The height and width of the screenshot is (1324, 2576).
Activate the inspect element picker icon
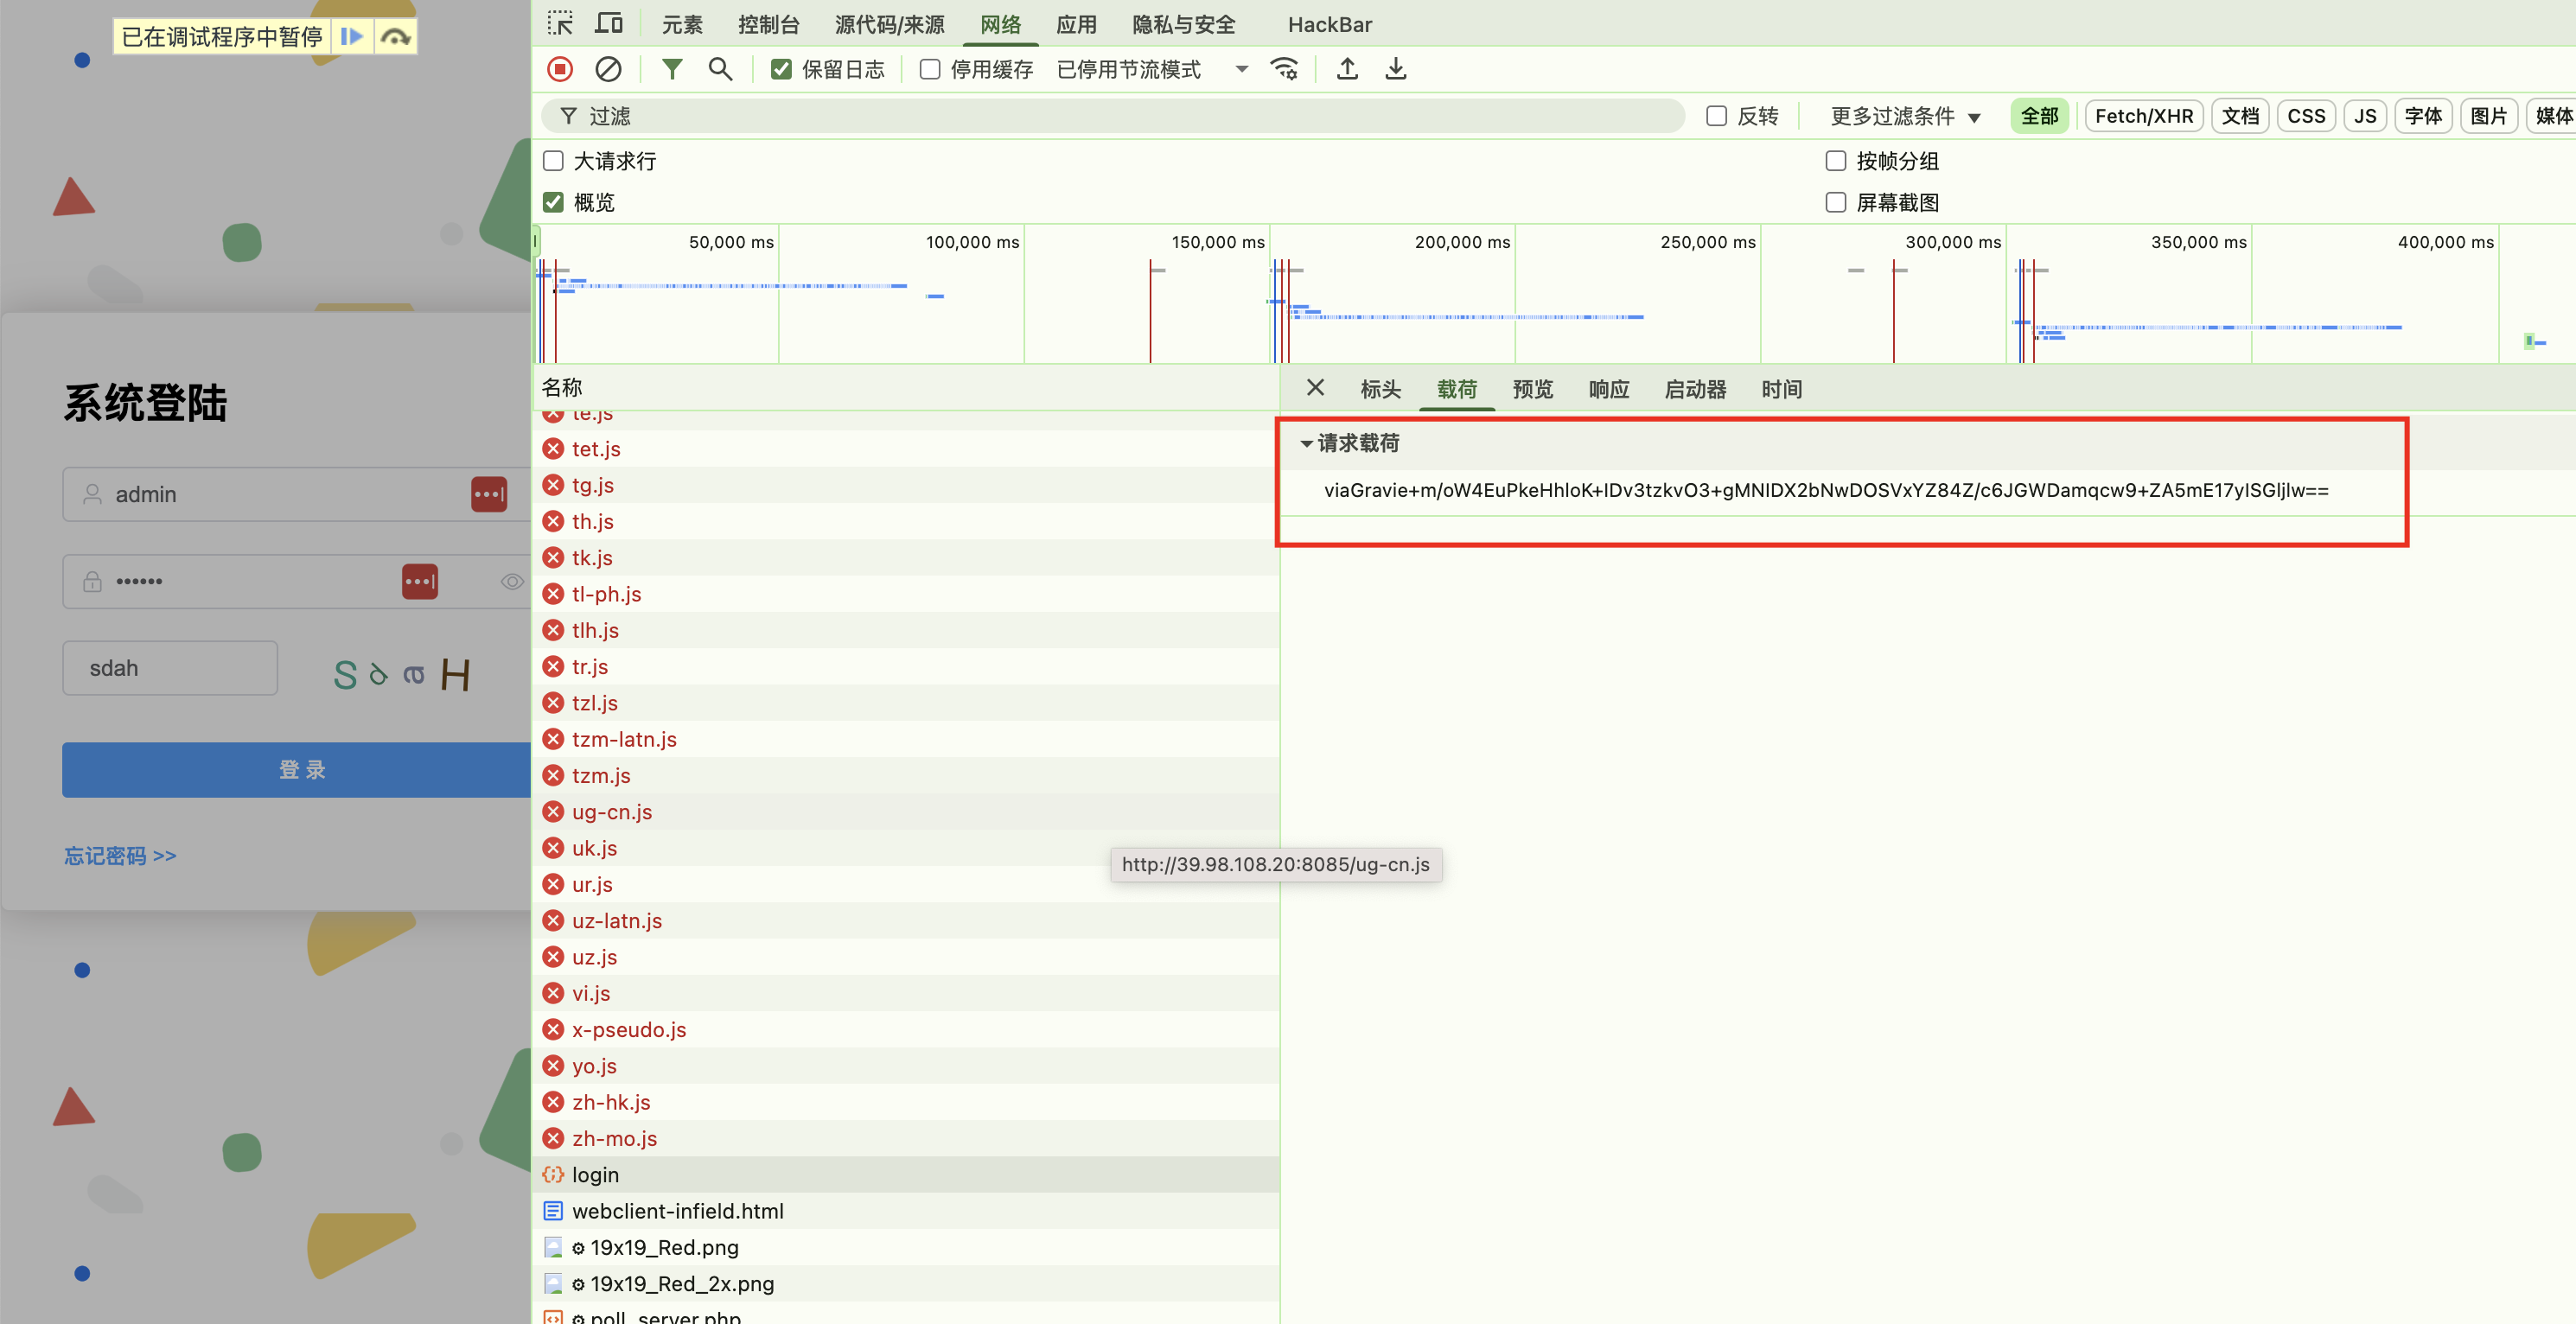coord(560,24)
